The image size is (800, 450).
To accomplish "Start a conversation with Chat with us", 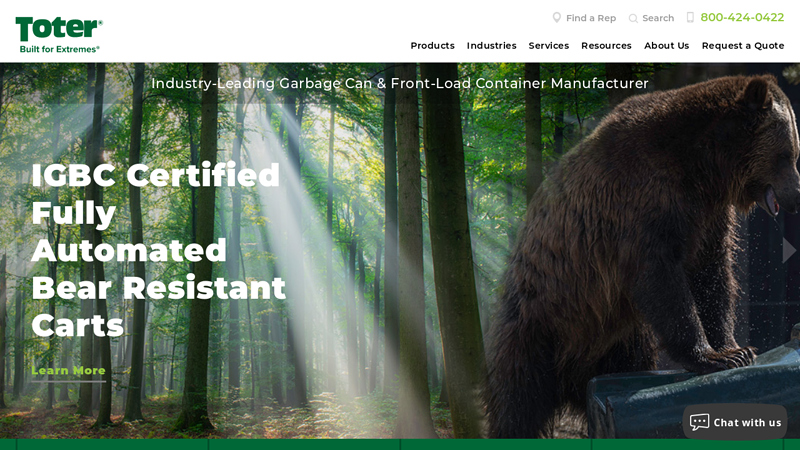I will [735, 422].
